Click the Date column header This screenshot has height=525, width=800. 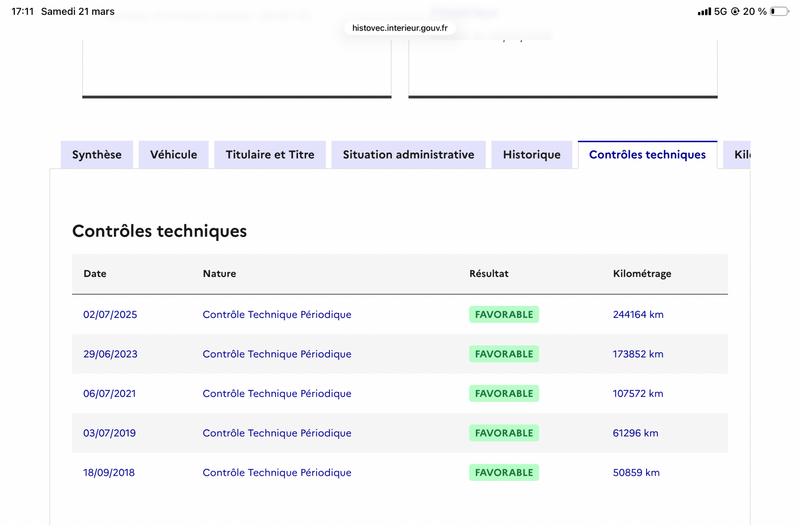[95, 274]
